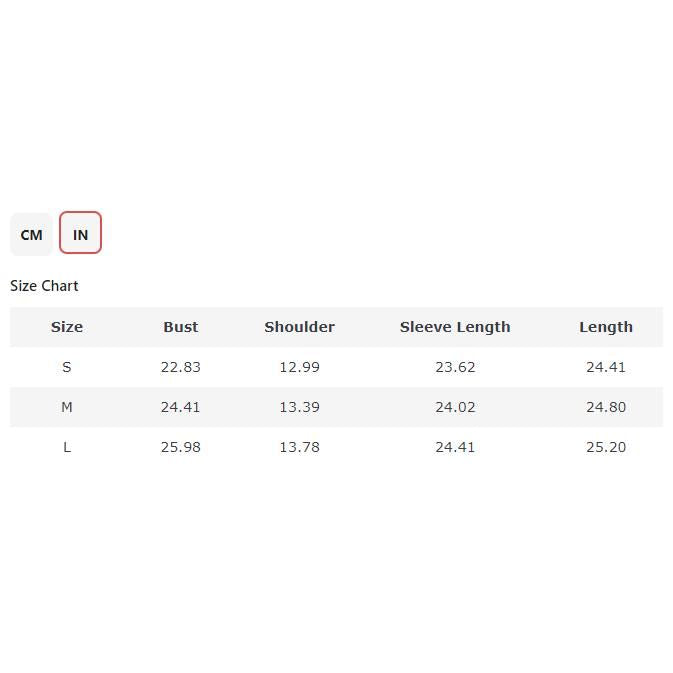Click the Bust column header
Screen dimensions: 673x673
pos(181,327)
